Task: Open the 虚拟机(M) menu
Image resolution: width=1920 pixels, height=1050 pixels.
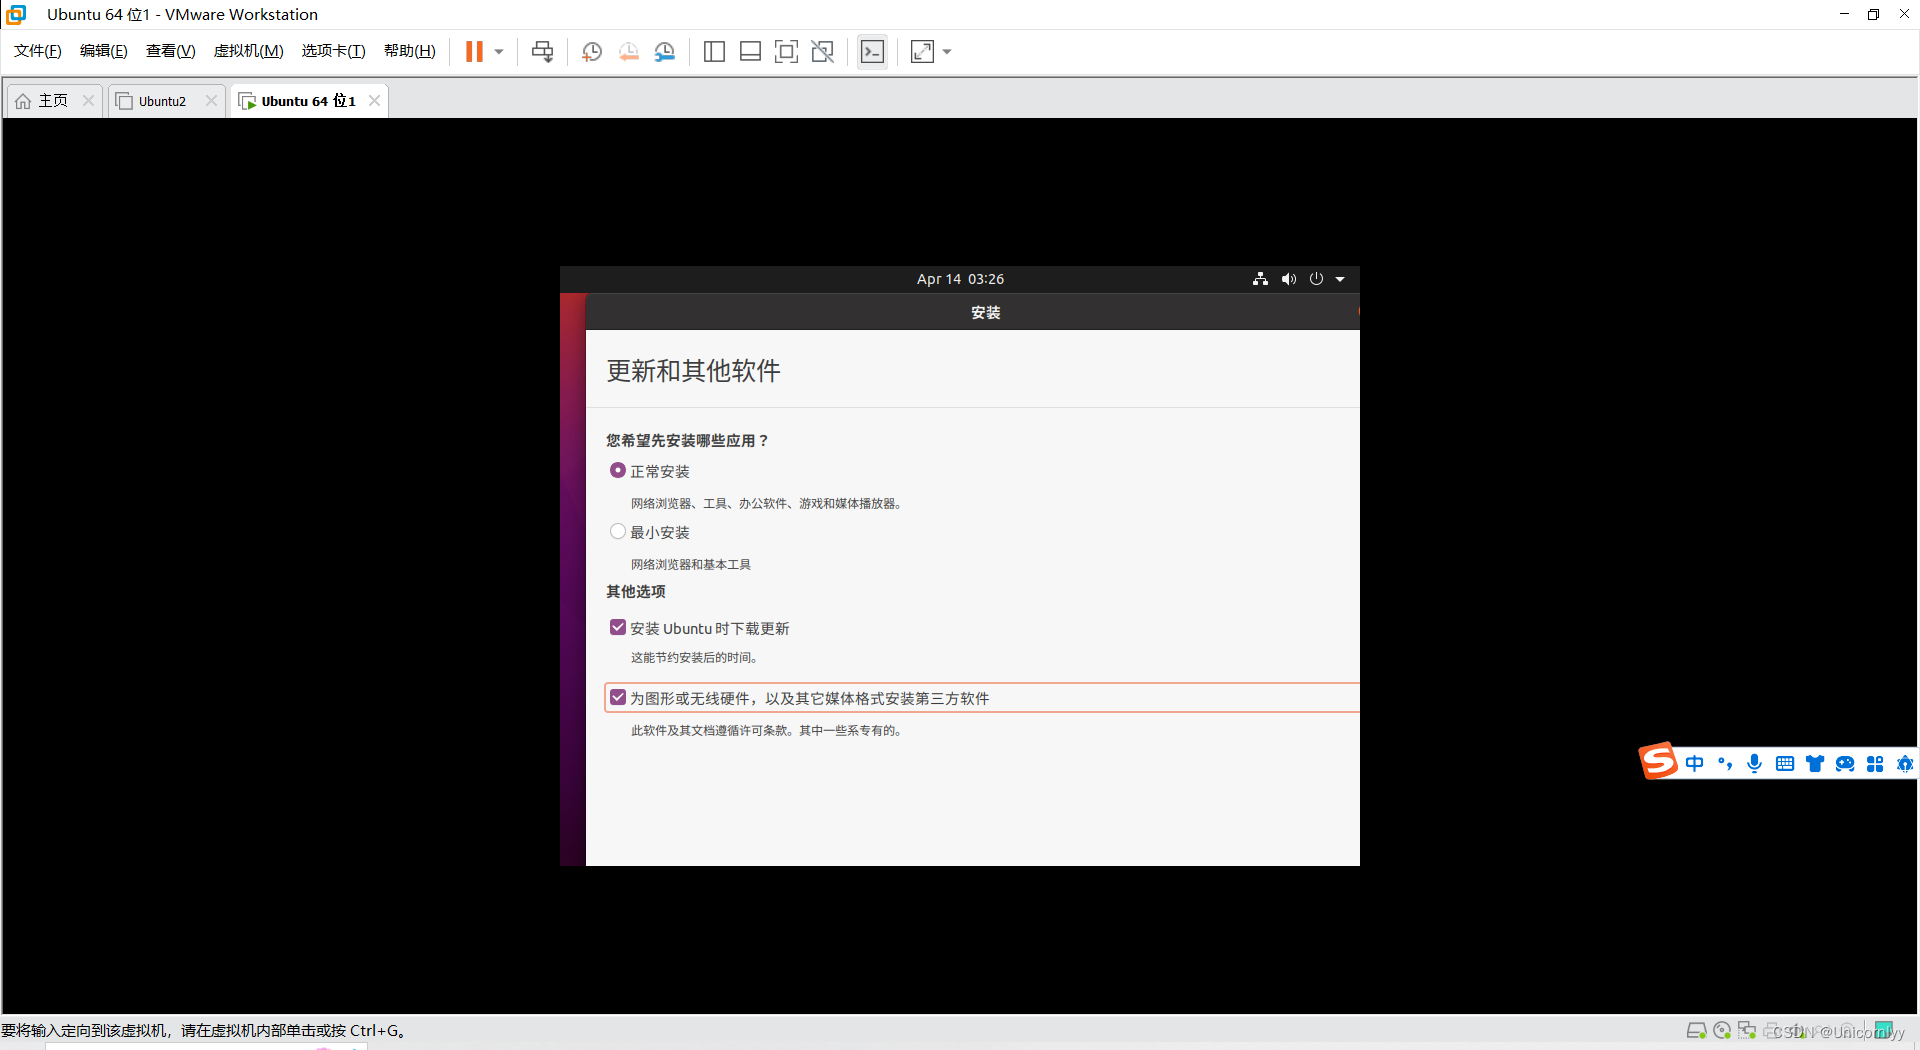Action: point(249,51)
